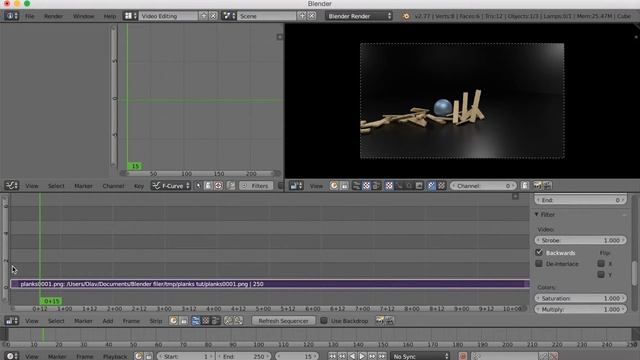Enable the Use Backdrop checkbox
The width and height of the screenshot is (640, 360).
[x=324, y=321]
